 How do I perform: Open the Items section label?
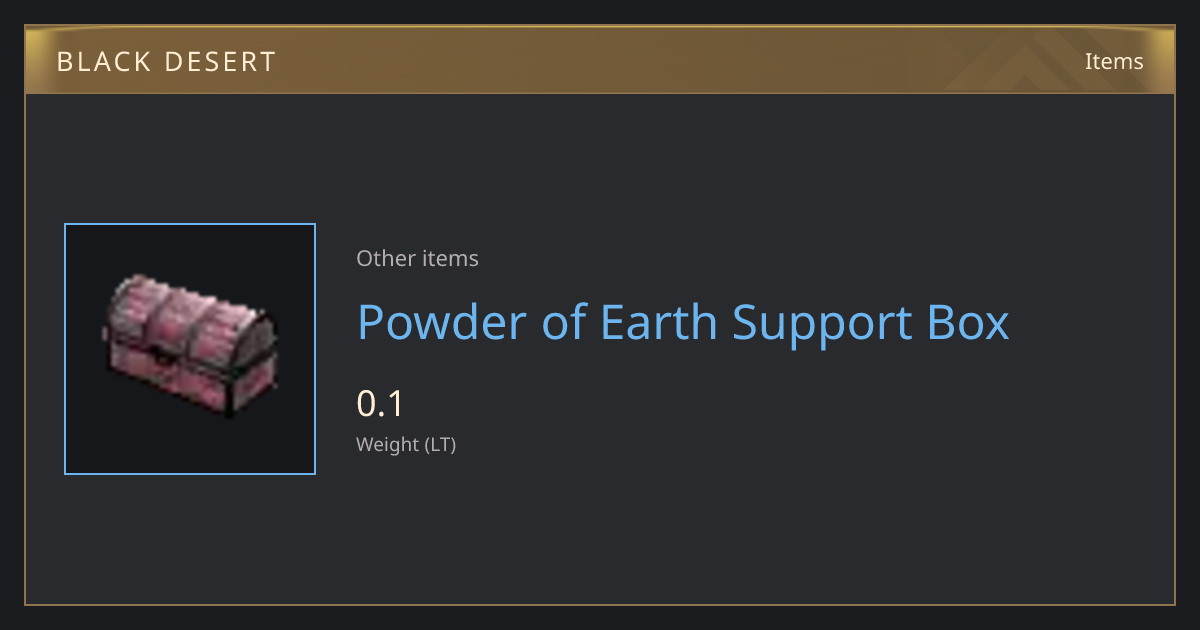tap(1114, 61)
